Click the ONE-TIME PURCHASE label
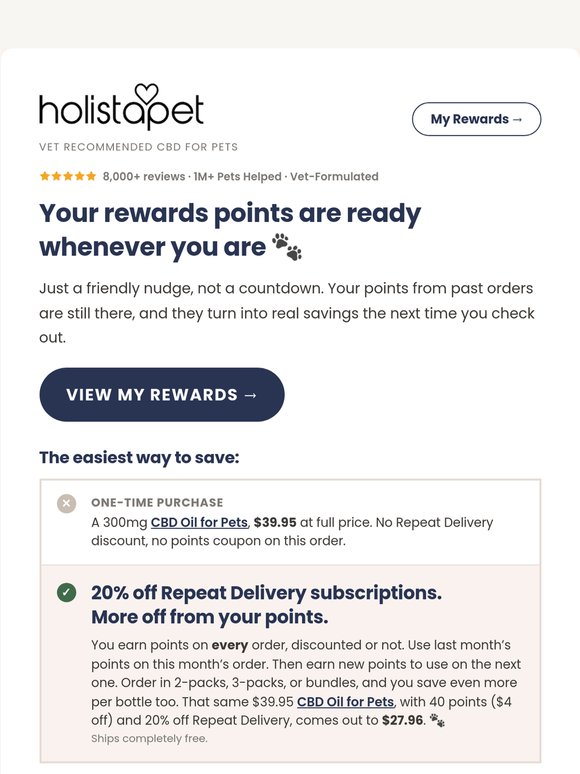Screen dimensions: 580x774 [157, 503]
